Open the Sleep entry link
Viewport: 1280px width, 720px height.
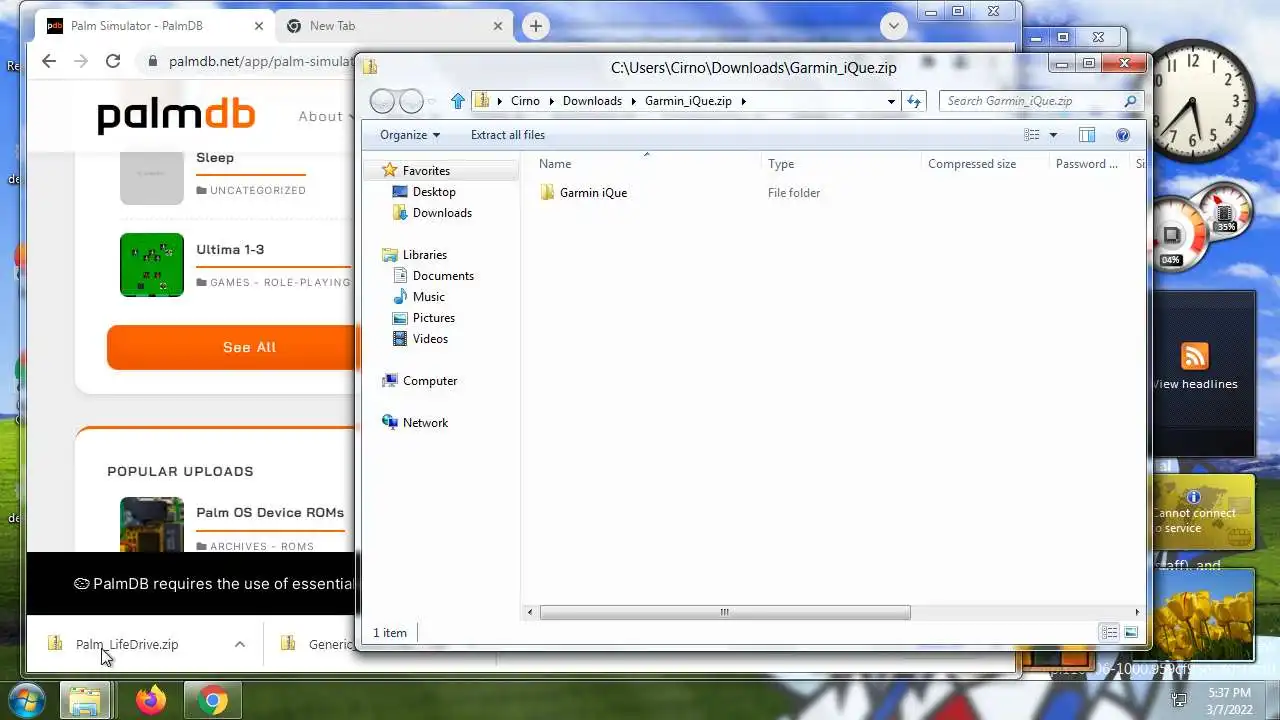point(215,157)
